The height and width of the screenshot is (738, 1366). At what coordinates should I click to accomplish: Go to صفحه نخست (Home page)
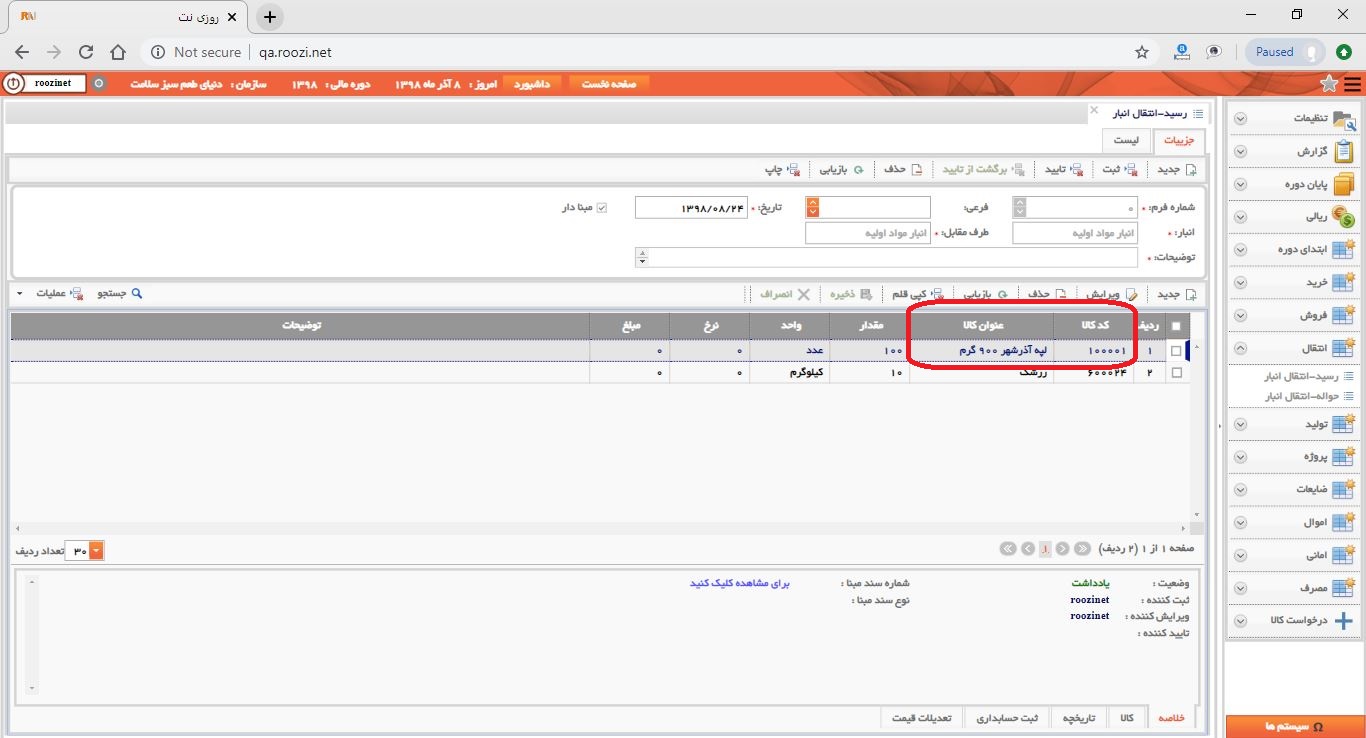click(x=610, y=84)
